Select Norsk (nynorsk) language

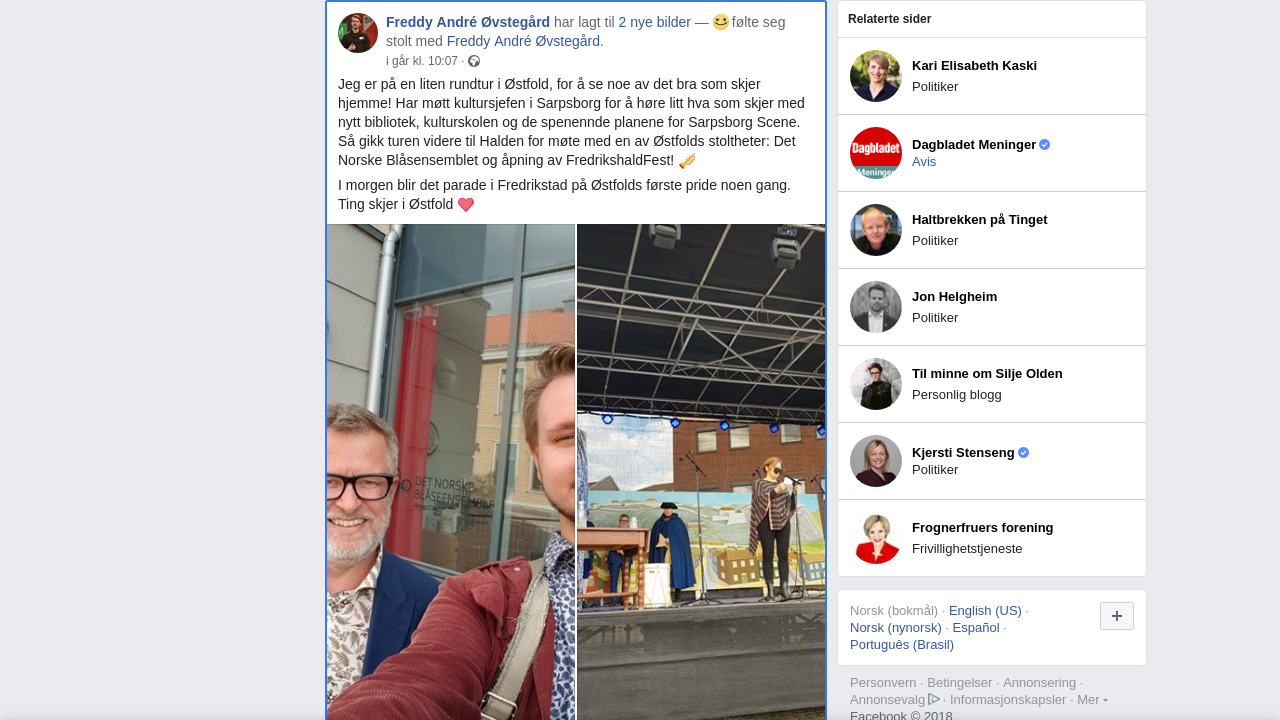click(x=896, y=627)
